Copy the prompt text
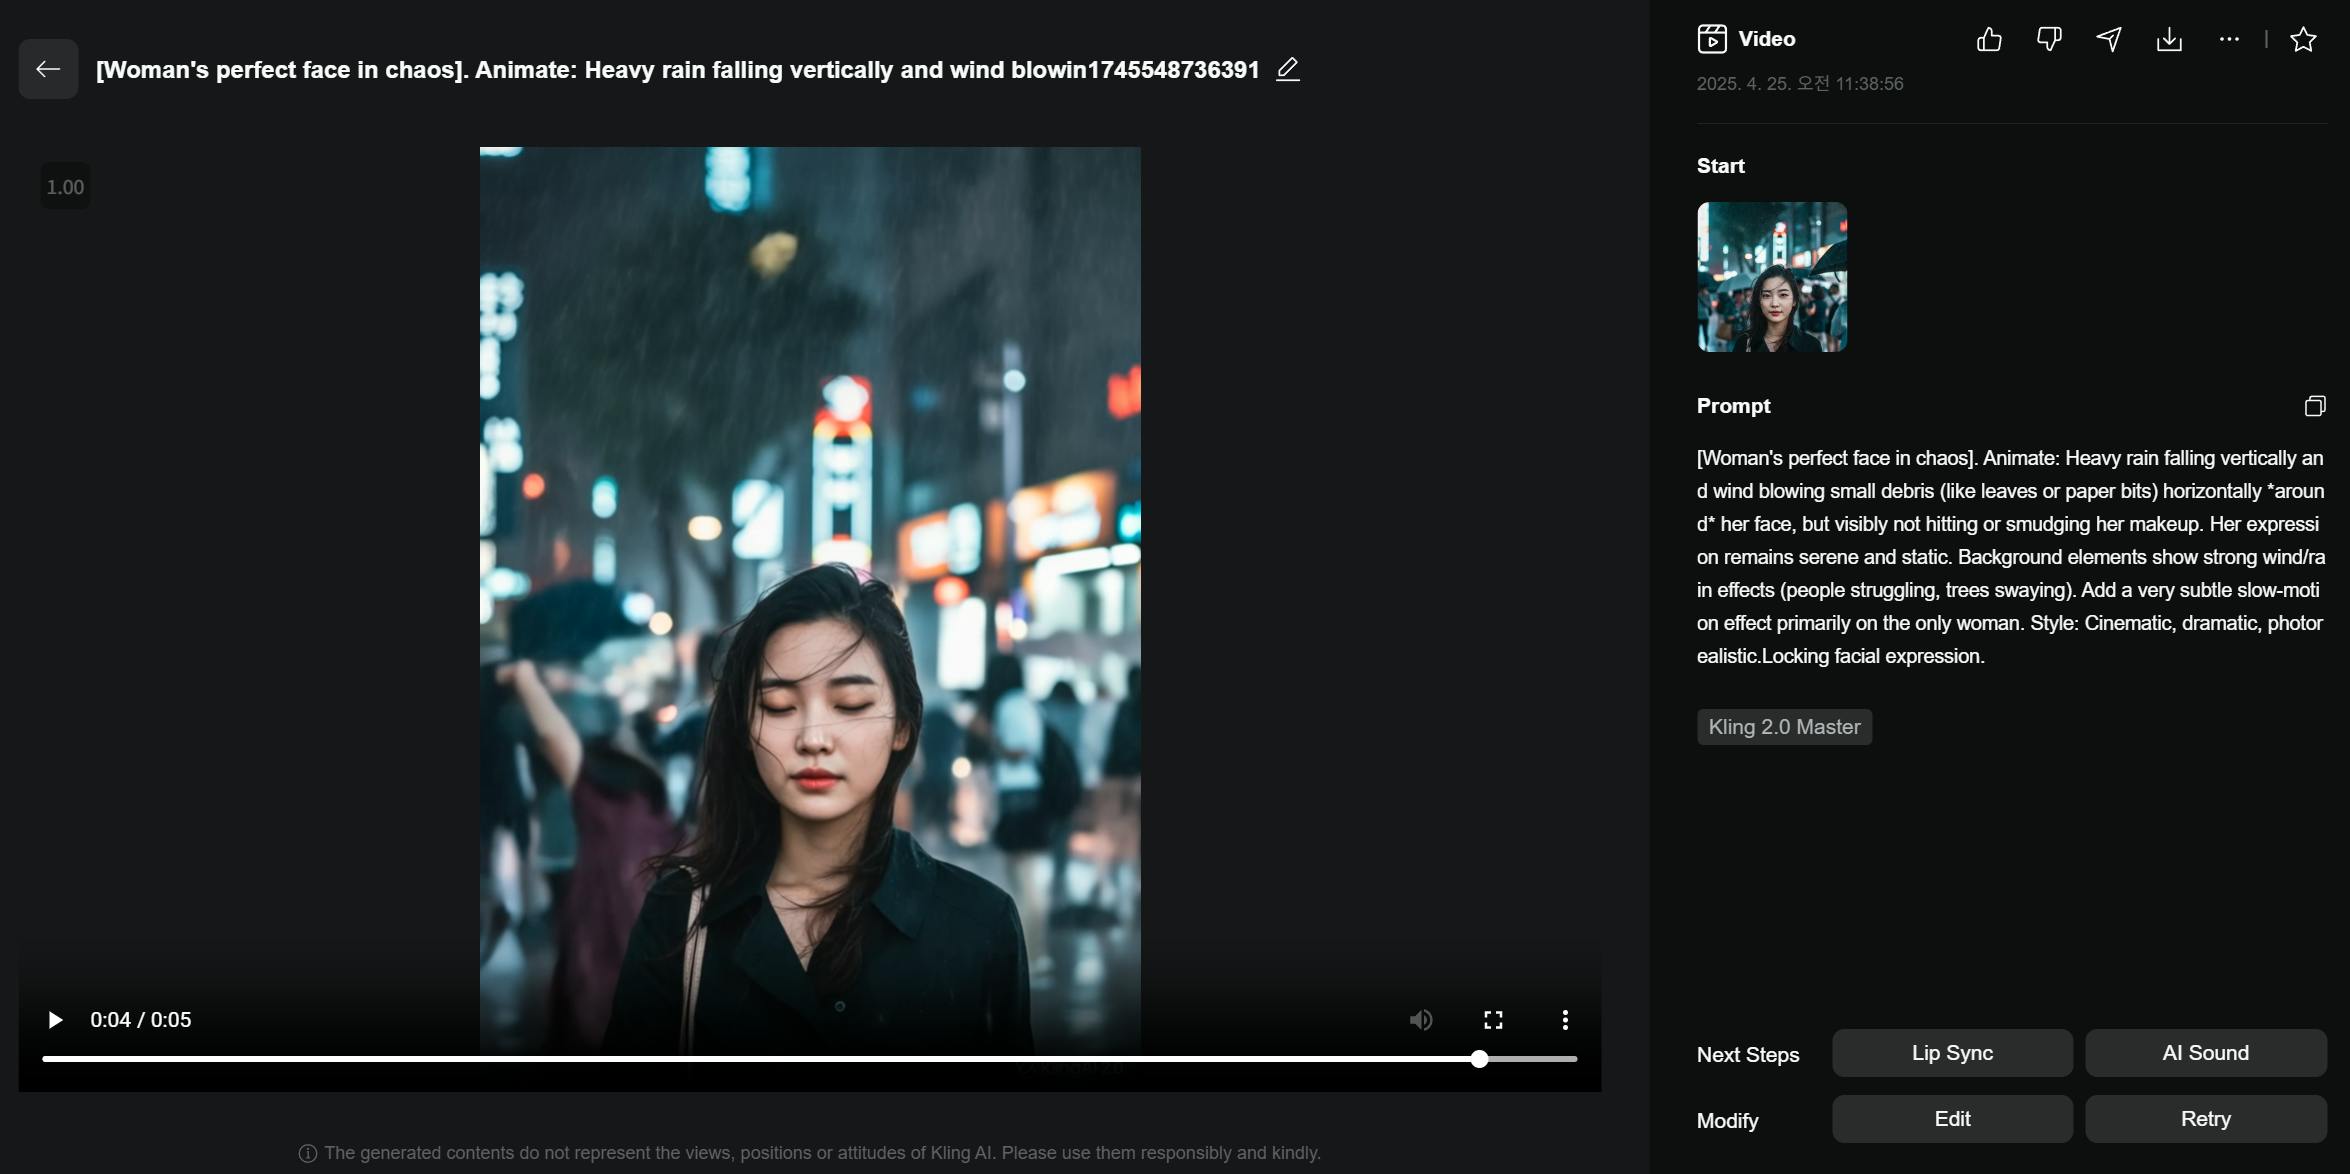The image size is (2350, 1174). click(2314, 406)
